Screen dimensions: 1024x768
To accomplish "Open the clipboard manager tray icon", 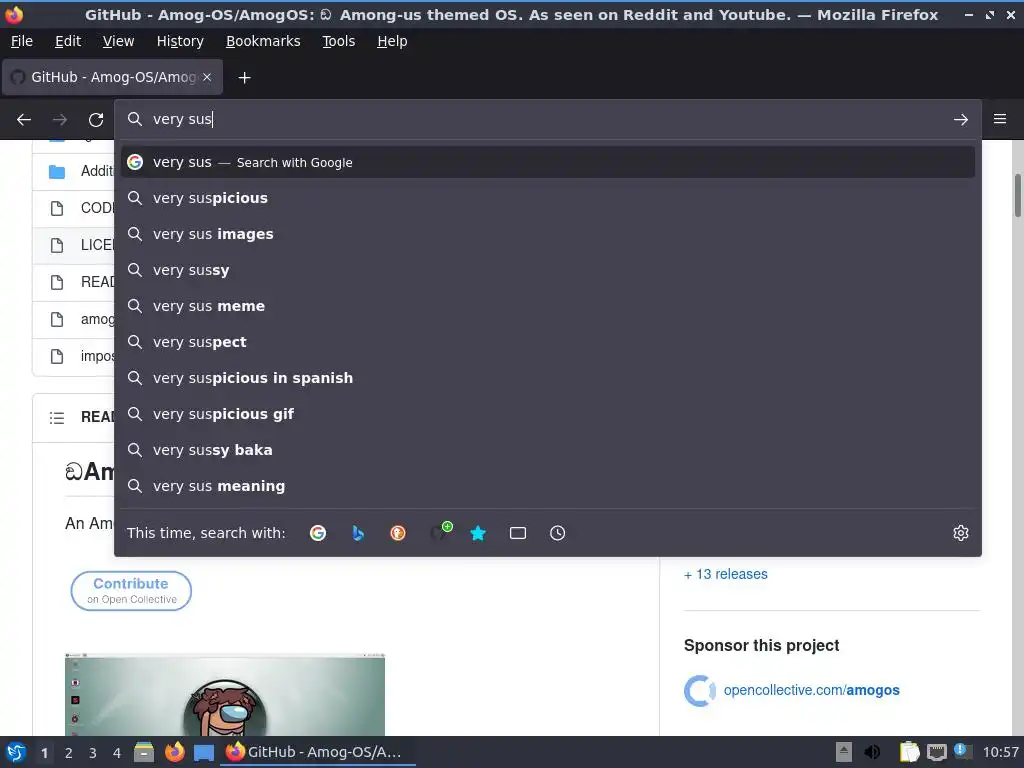I will point(909,752).
